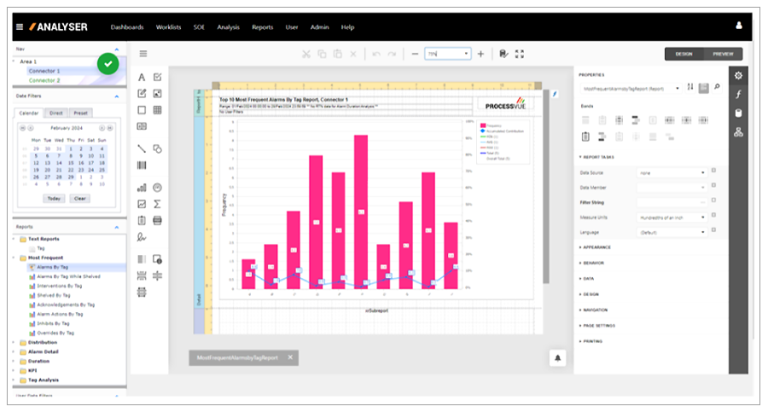Click the smart tag icon at the canvas corner
Screen dimensions: 768x412
554,94
